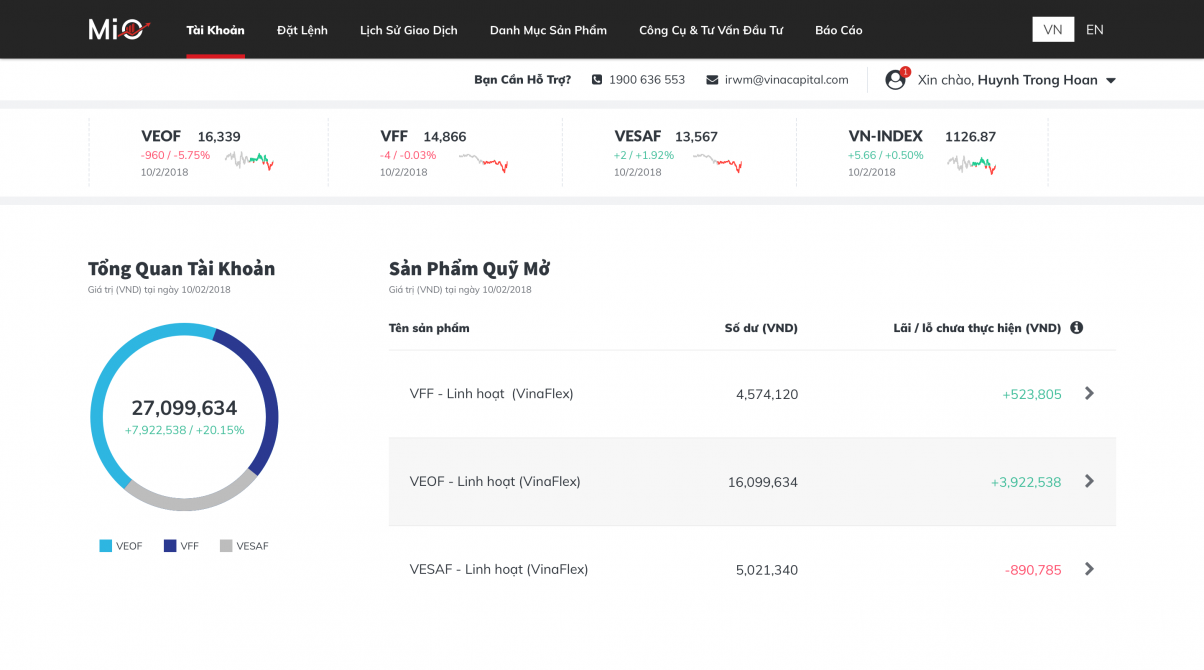
Task: Select the VN language option
Action: pos(1053,30)
